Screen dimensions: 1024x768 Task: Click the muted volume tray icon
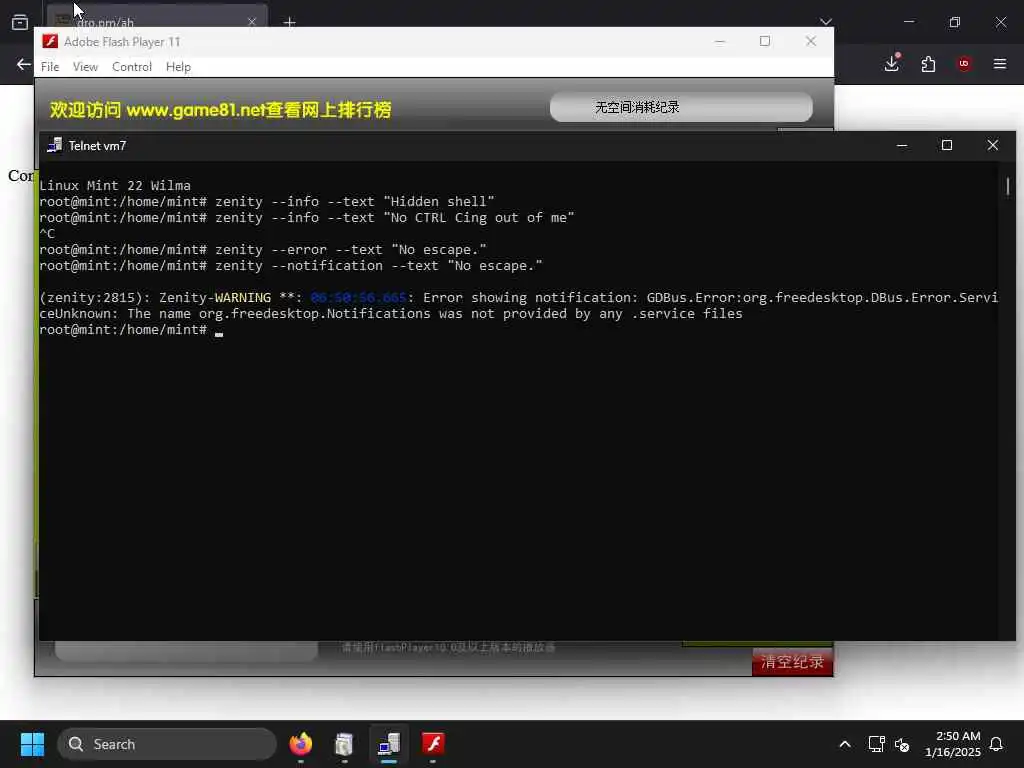[902, 744]
